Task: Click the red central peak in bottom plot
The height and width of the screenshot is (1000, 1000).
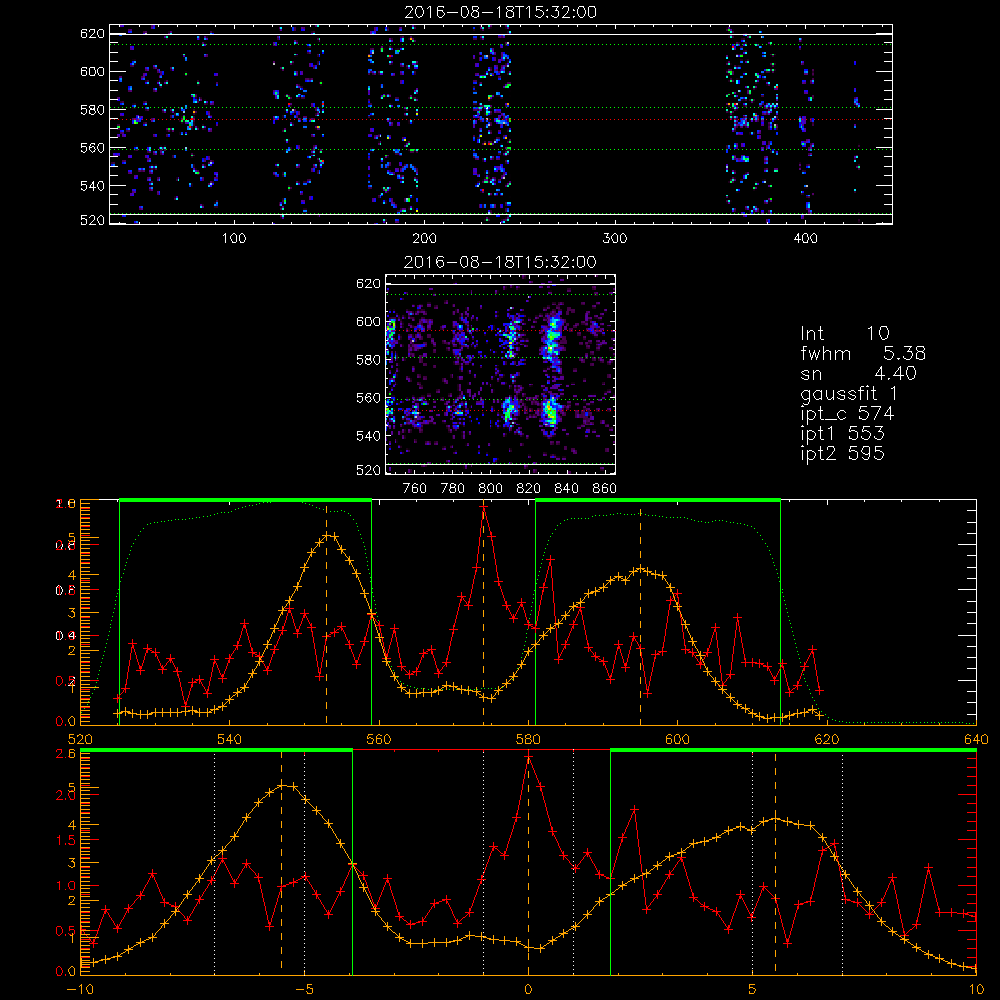Action: (528, 757)
